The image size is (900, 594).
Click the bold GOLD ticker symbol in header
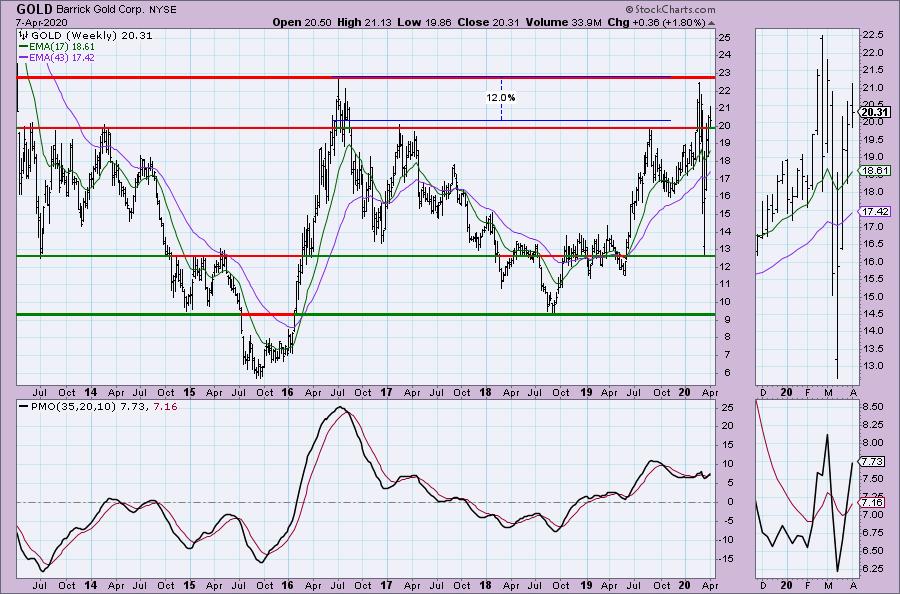pyautogui.click(x=35, y=9)
